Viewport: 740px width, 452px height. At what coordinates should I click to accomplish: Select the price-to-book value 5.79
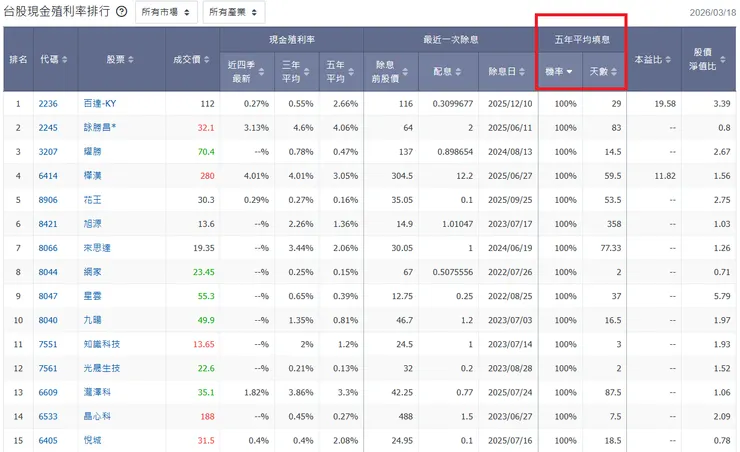tap(722, 296)
